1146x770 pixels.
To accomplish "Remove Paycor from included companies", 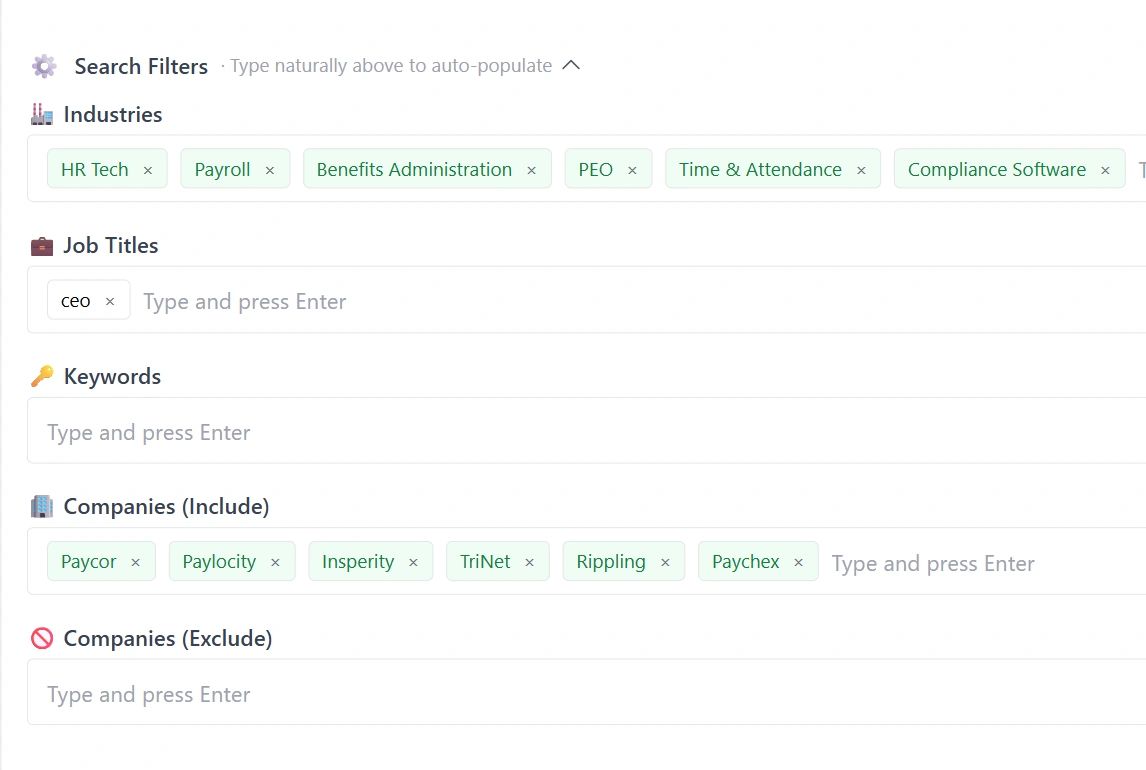I will (136, 562).
